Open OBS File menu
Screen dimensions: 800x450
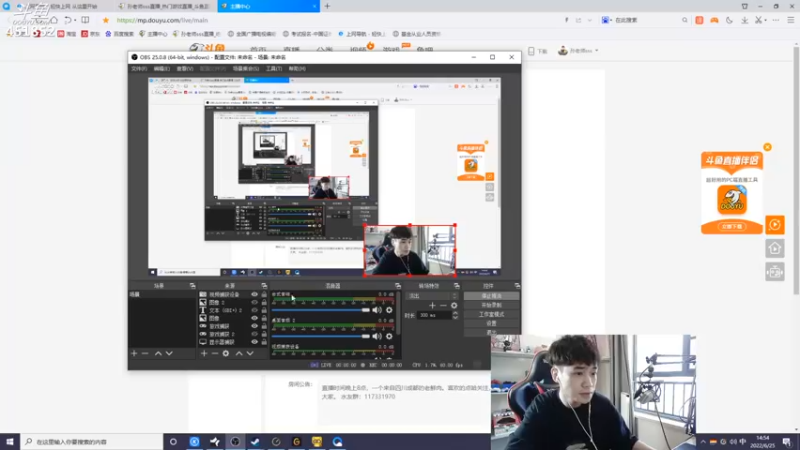point(139,68)
